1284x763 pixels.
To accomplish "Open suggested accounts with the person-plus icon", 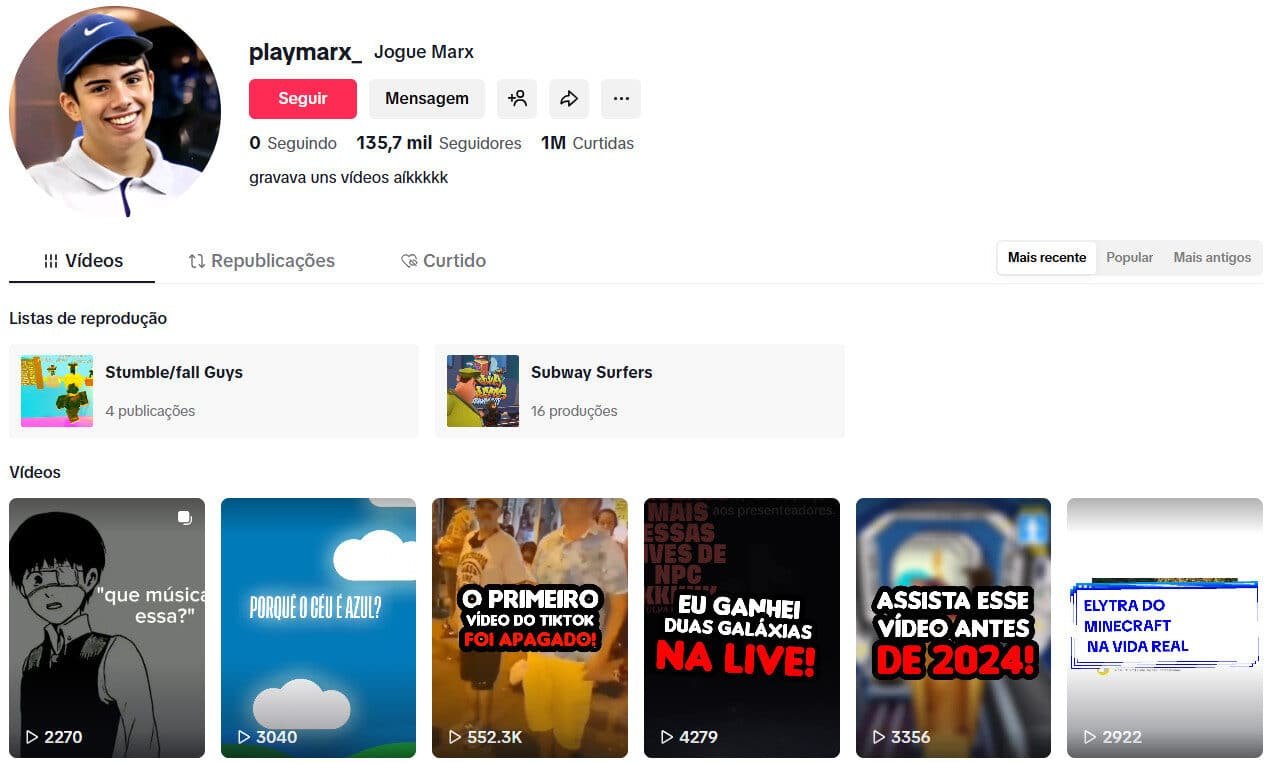I will click(517, 98).
